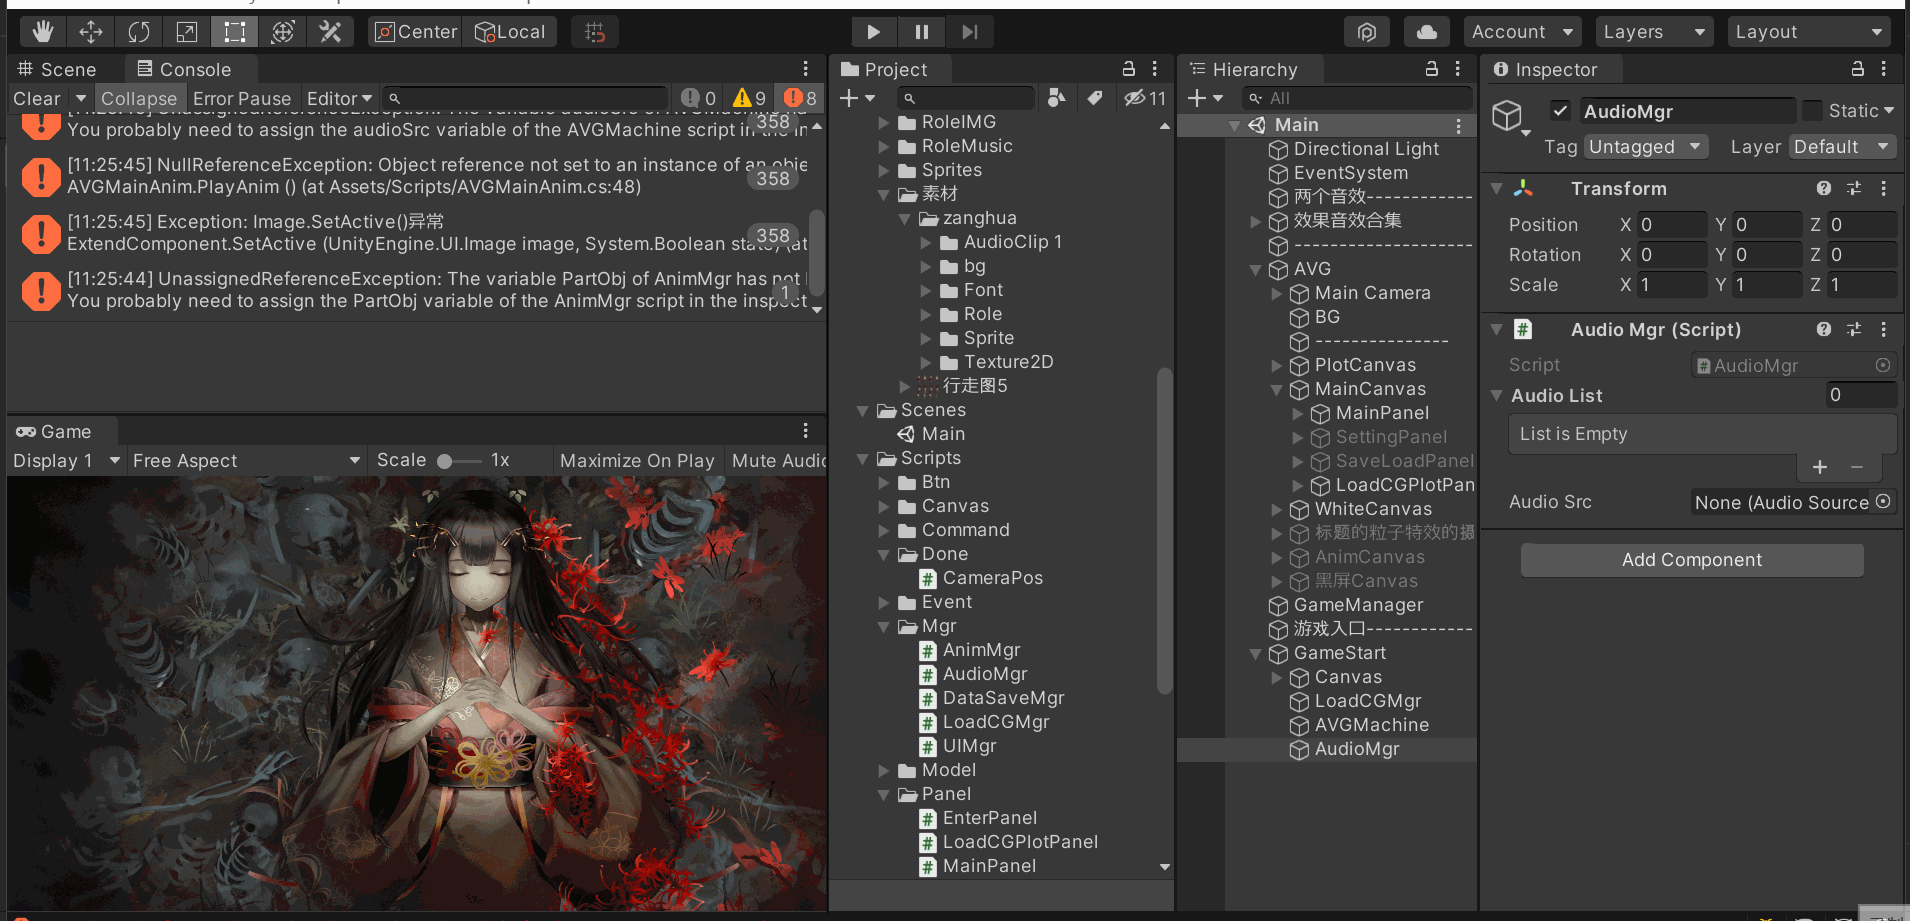Select the Rotate tool
Screen dimensions: 1910x921
(x=139, y=32)
